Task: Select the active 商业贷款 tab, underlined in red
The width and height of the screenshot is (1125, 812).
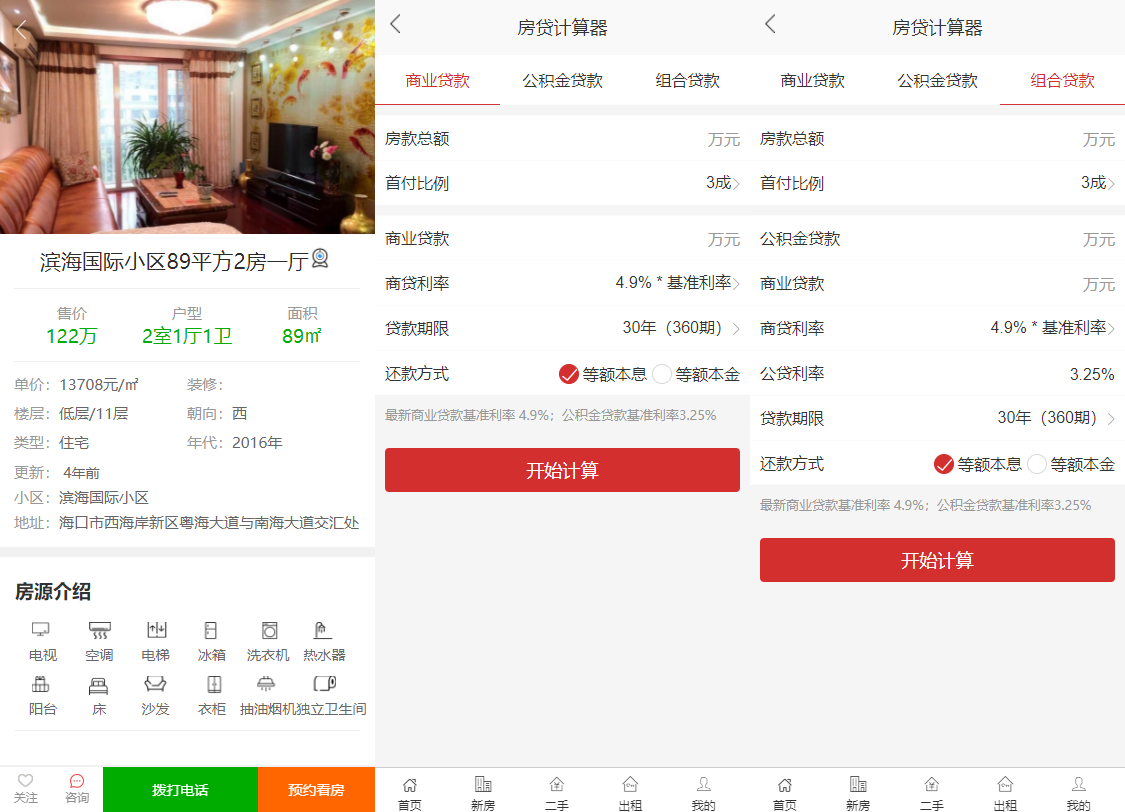Action: [438, 80]
